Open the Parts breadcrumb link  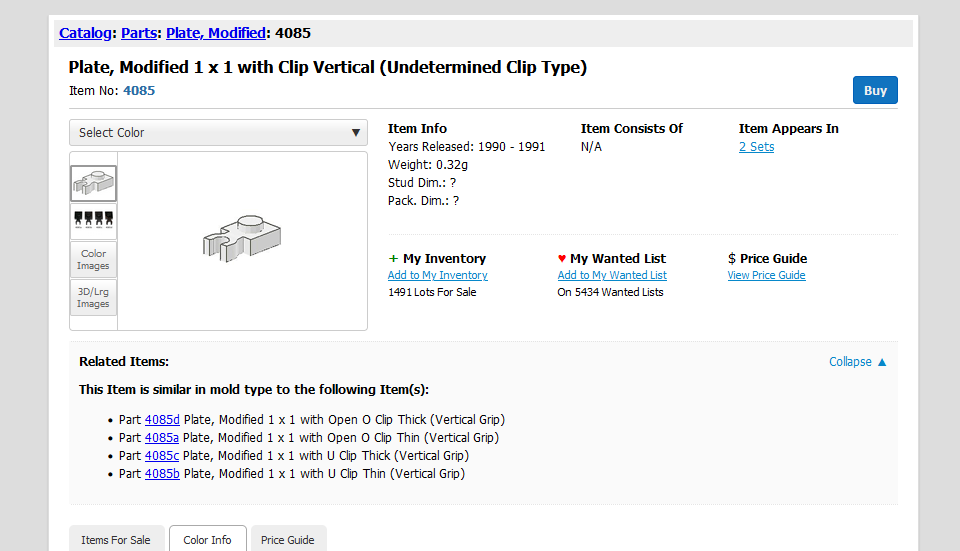coord(139,33)
